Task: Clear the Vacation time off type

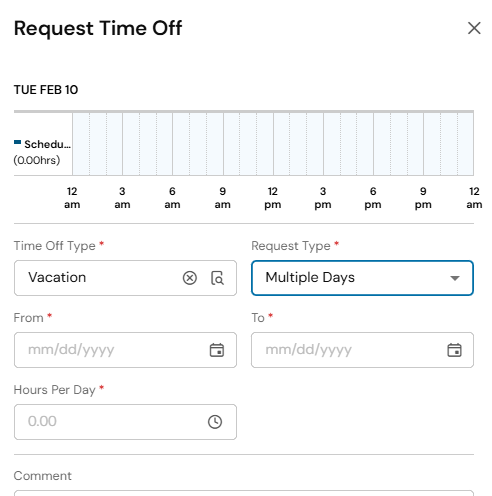Action: [190, 278]
